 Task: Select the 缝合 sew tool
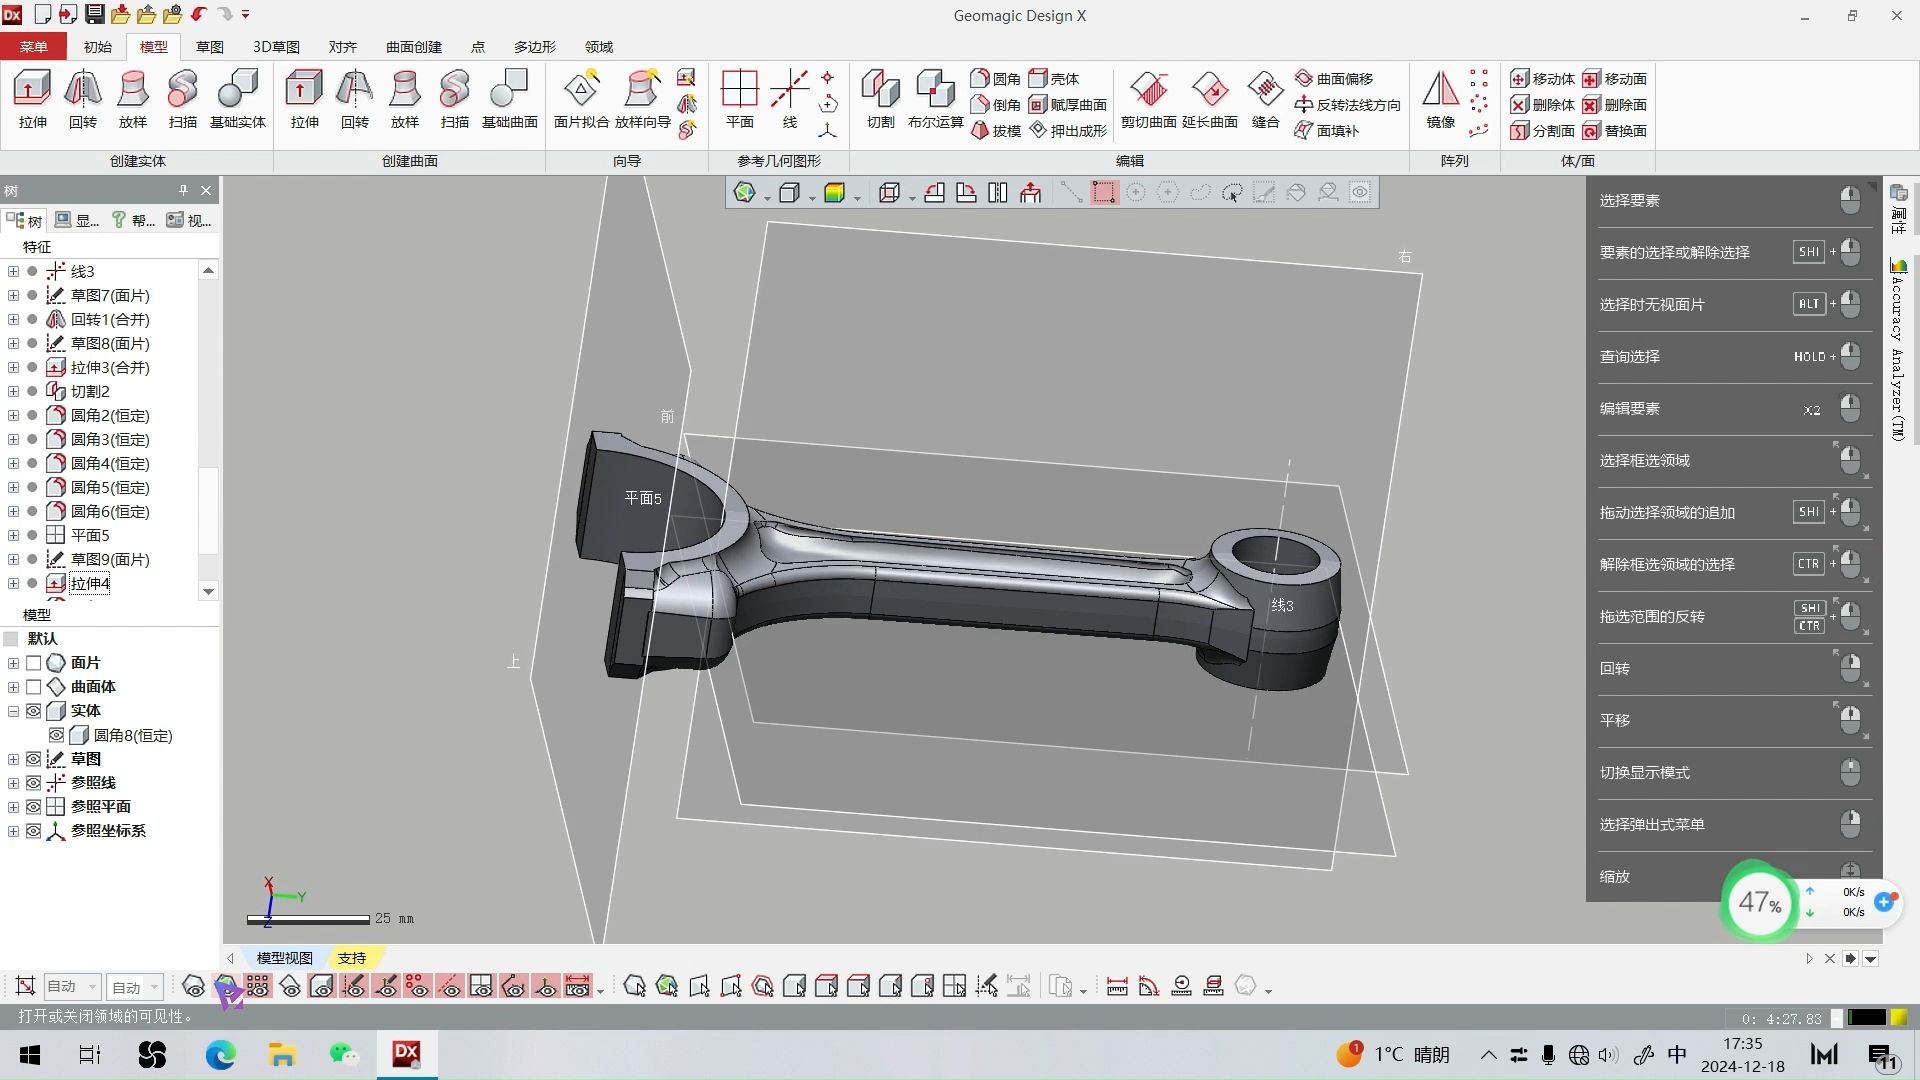point(1264,100)
